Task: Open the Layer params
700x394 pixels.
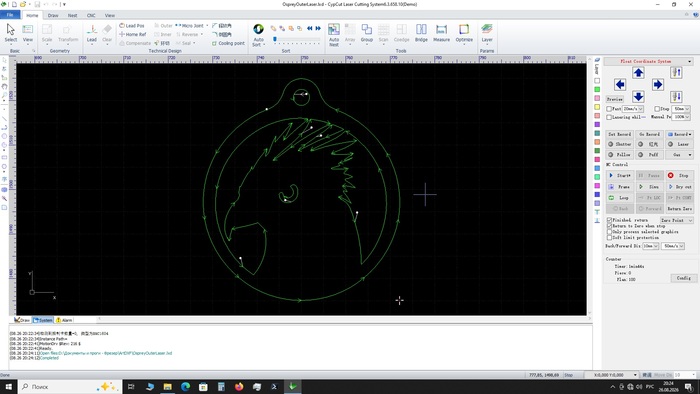Action: [x=487, y=33]
